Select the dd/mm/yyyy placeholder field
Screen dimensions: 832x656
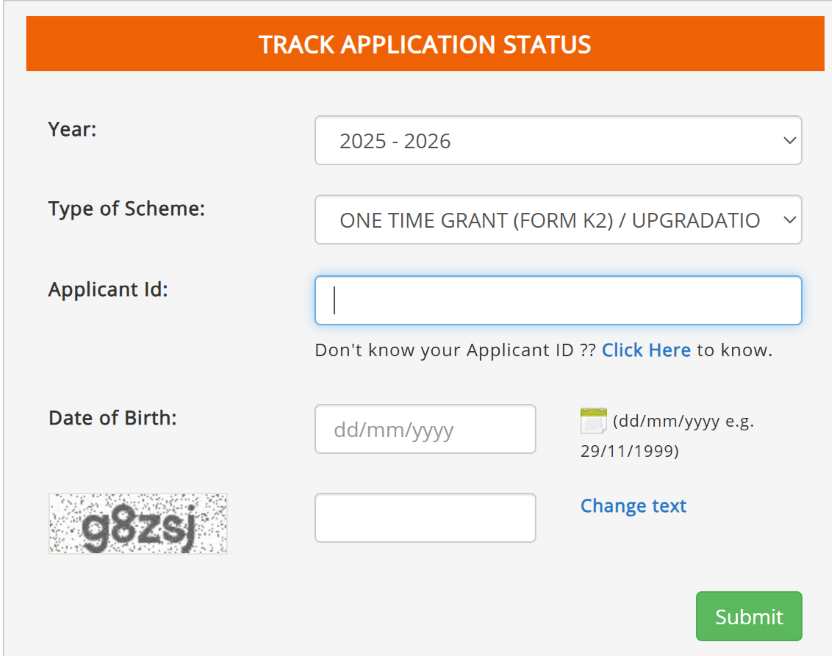(x=424, y=428)
